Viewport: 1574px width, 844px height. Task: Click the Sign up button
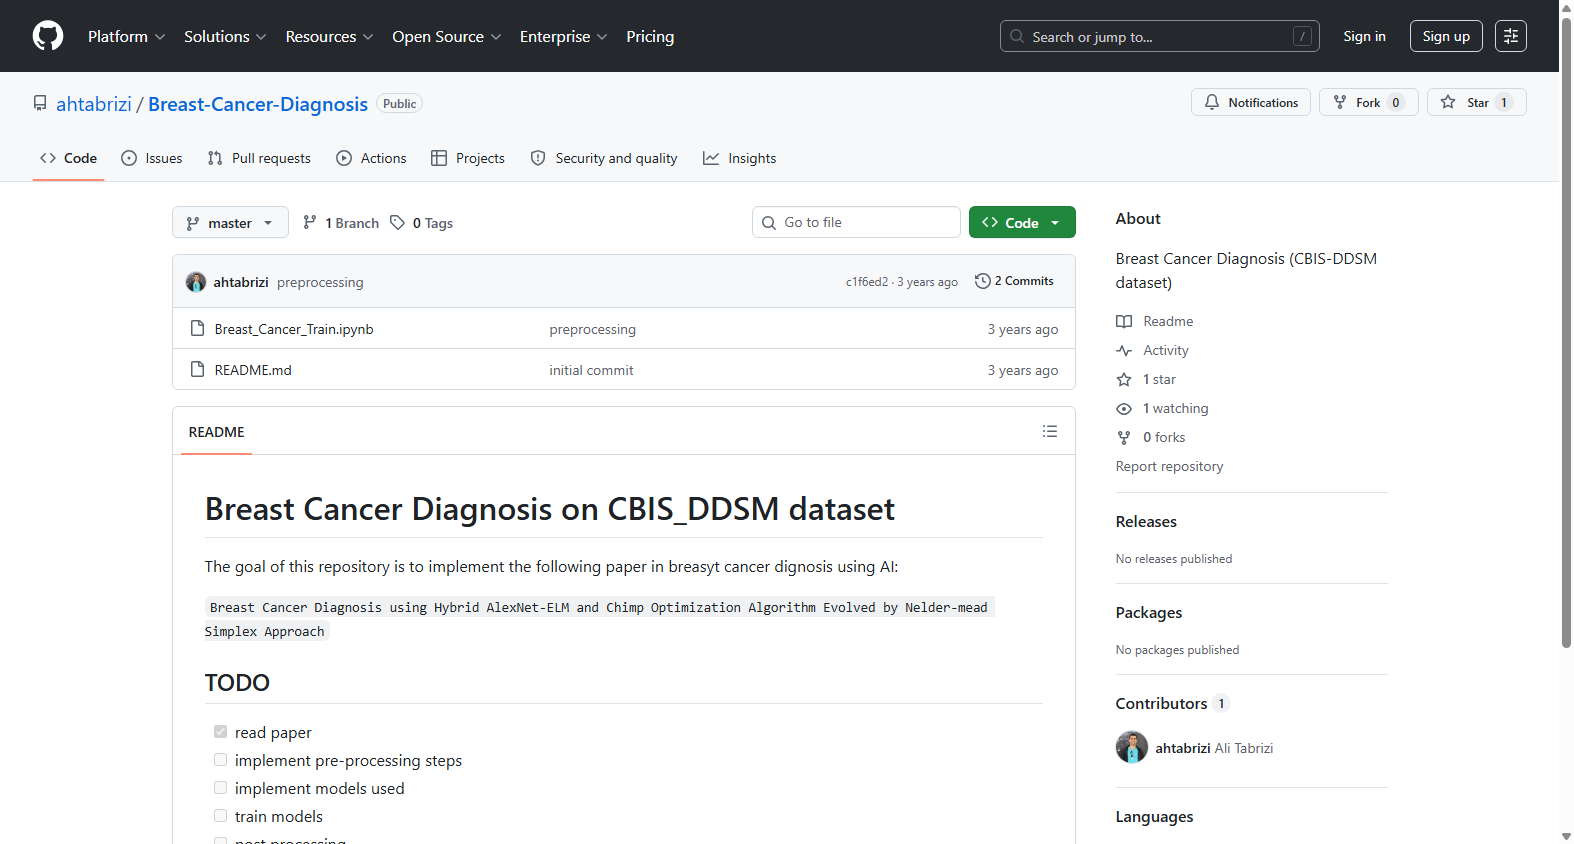click(1446, 36)
